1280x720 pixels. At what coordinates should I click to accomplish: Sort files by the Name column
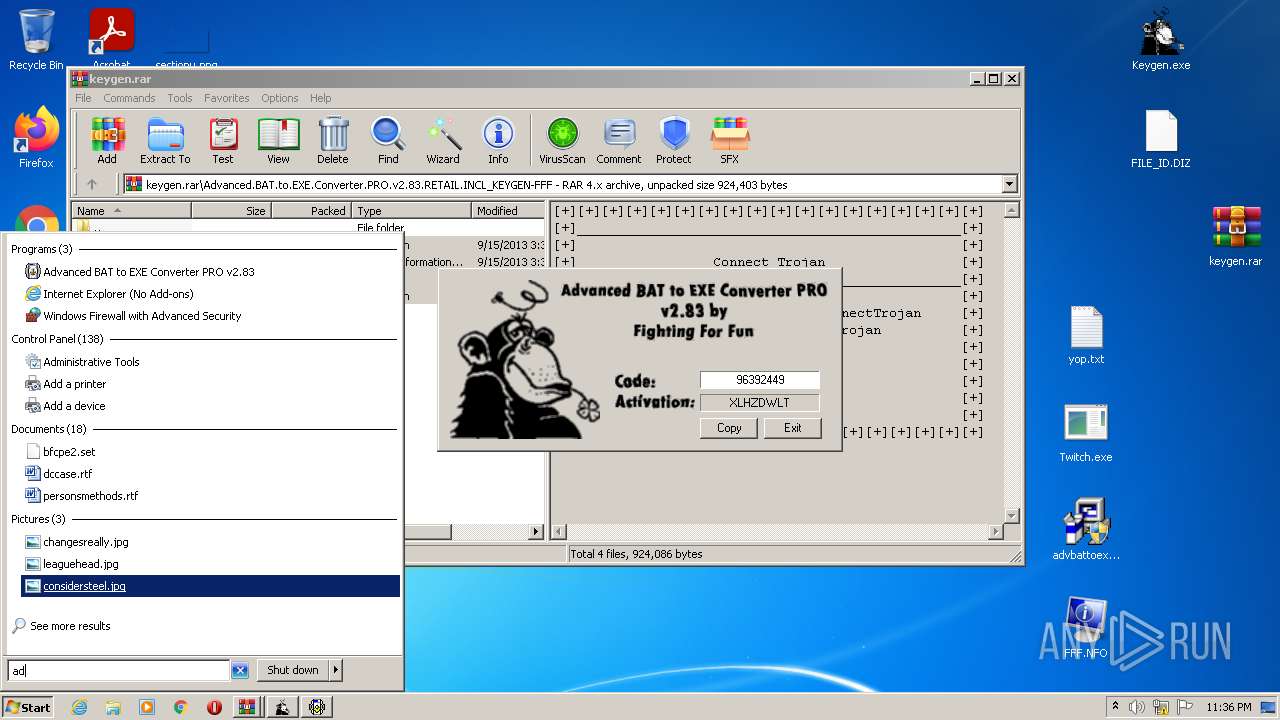click(x=131, y=211)
